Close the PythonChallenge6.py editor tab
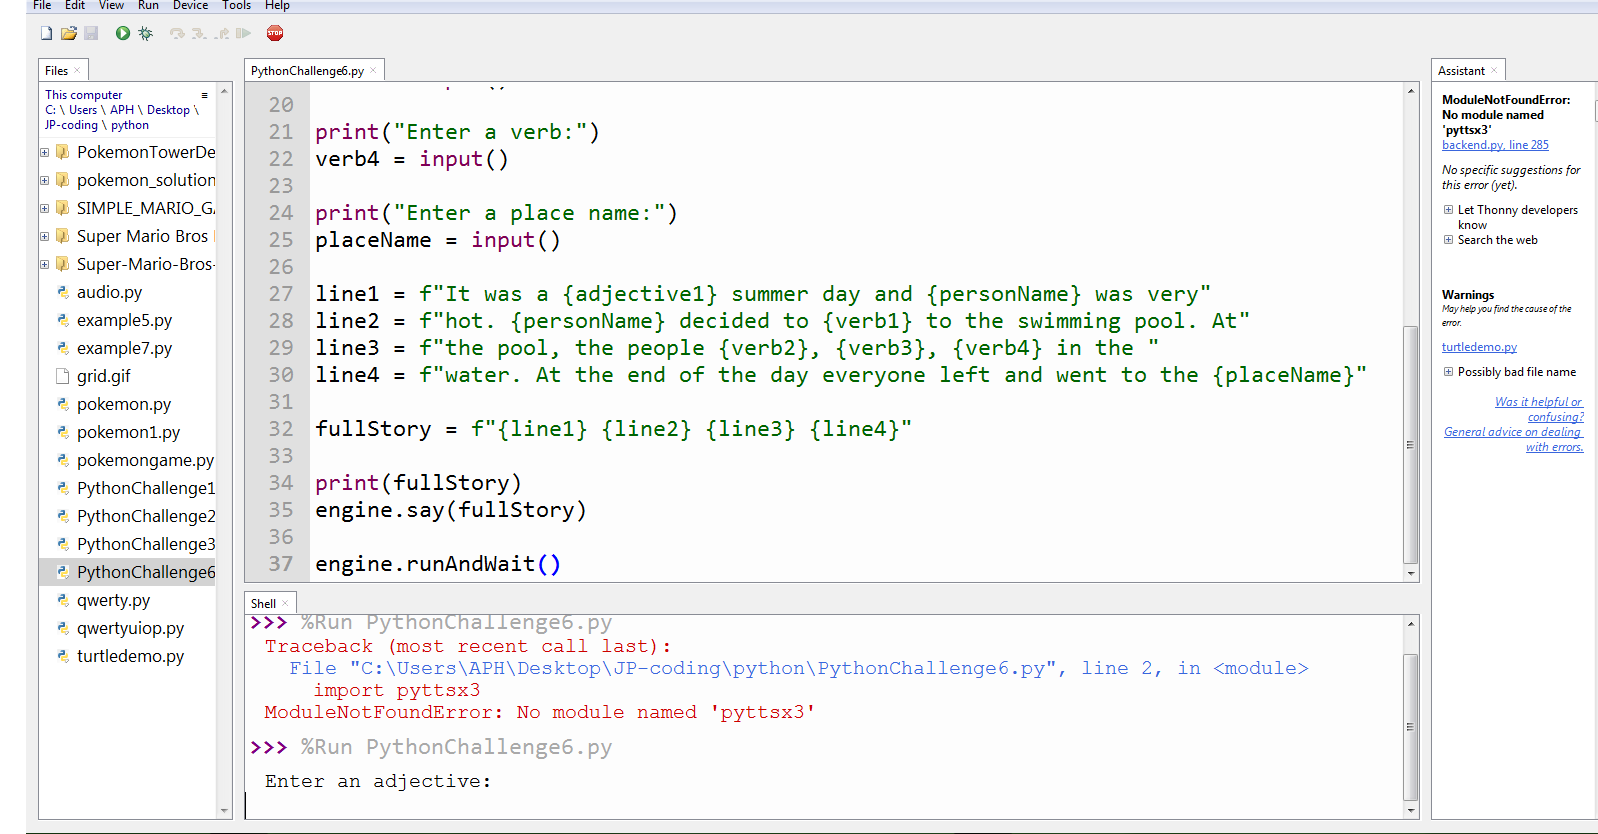 click(x=373, y=70)
